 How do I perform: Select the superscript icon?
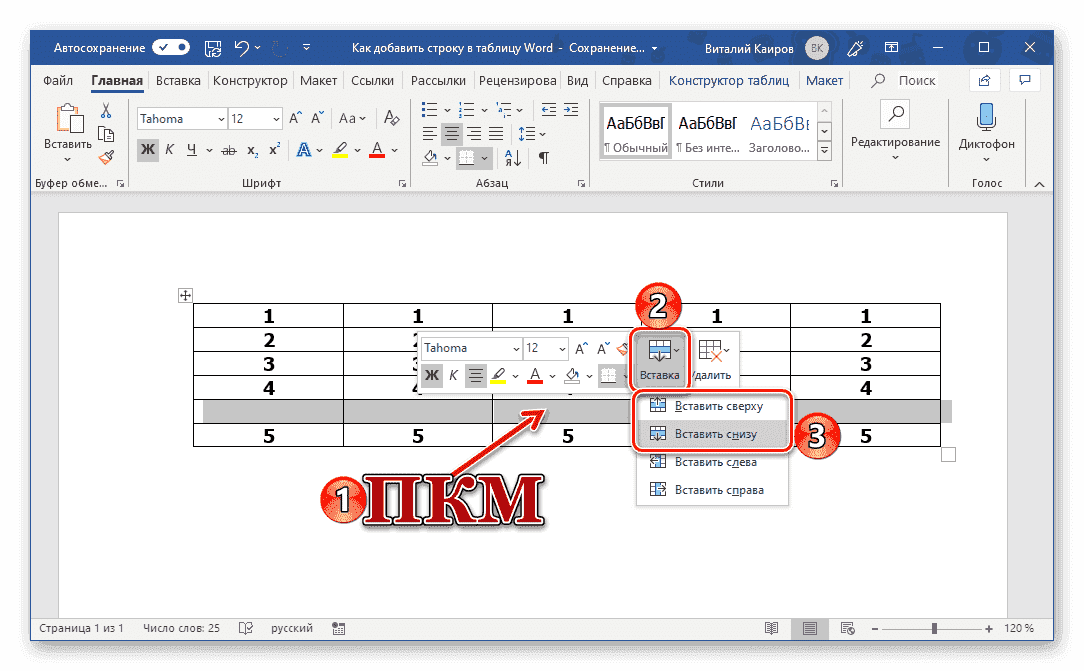pos(274,149)
